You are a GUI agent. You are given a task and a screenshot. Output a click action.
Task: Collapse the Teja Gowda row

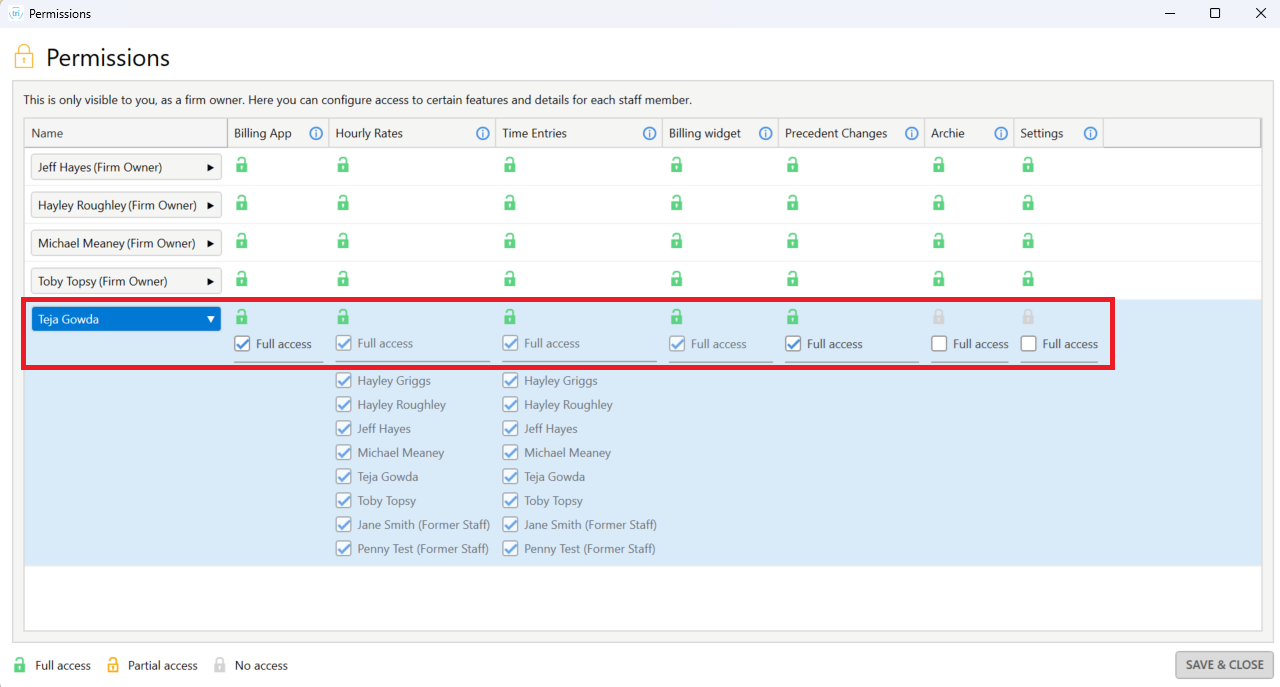[210, 319]
